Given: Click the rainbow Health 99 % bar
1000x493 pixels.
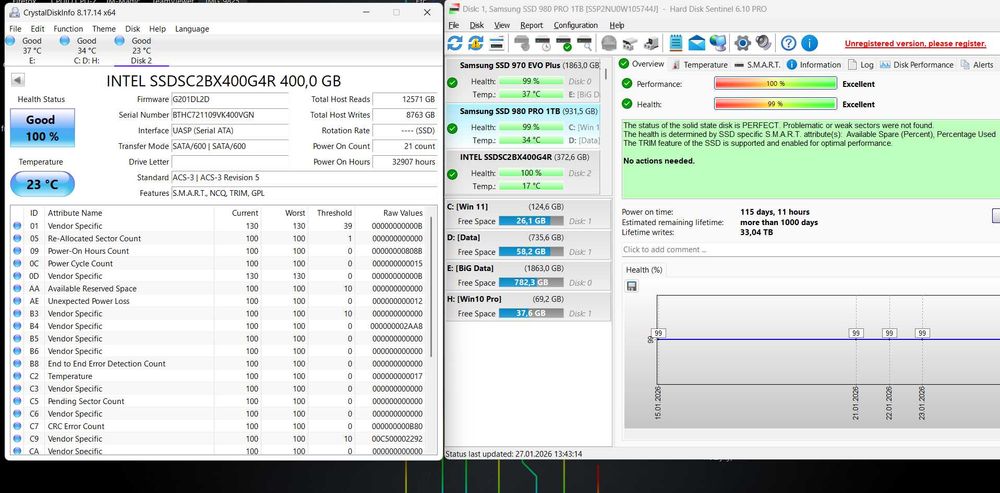Looking at the screenshot, I should (x=776, y=104).
